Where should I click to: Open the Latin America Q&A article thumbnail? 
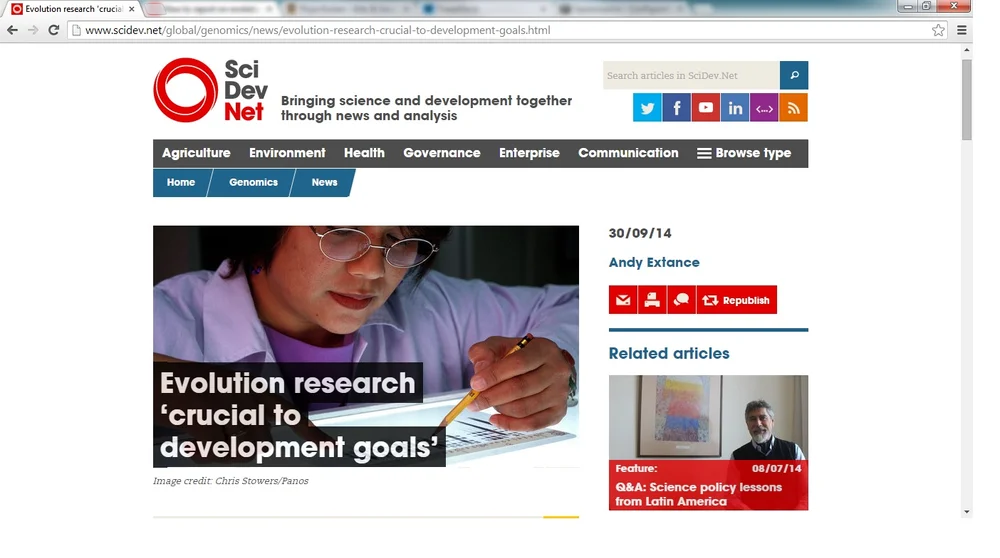[708, 442]
